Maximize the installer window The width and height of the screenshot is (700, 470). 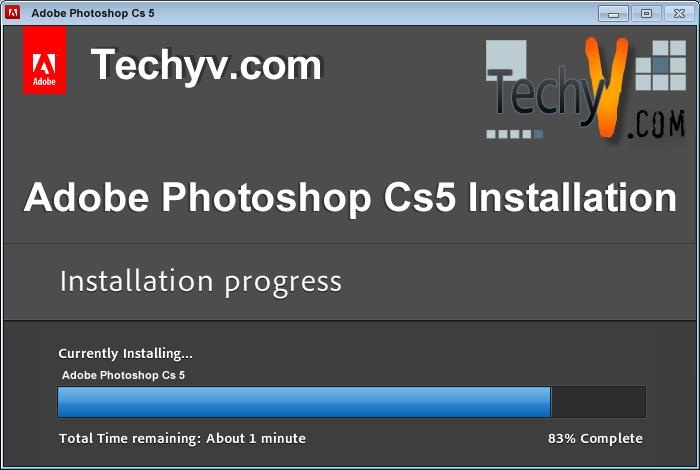(646, 14)
